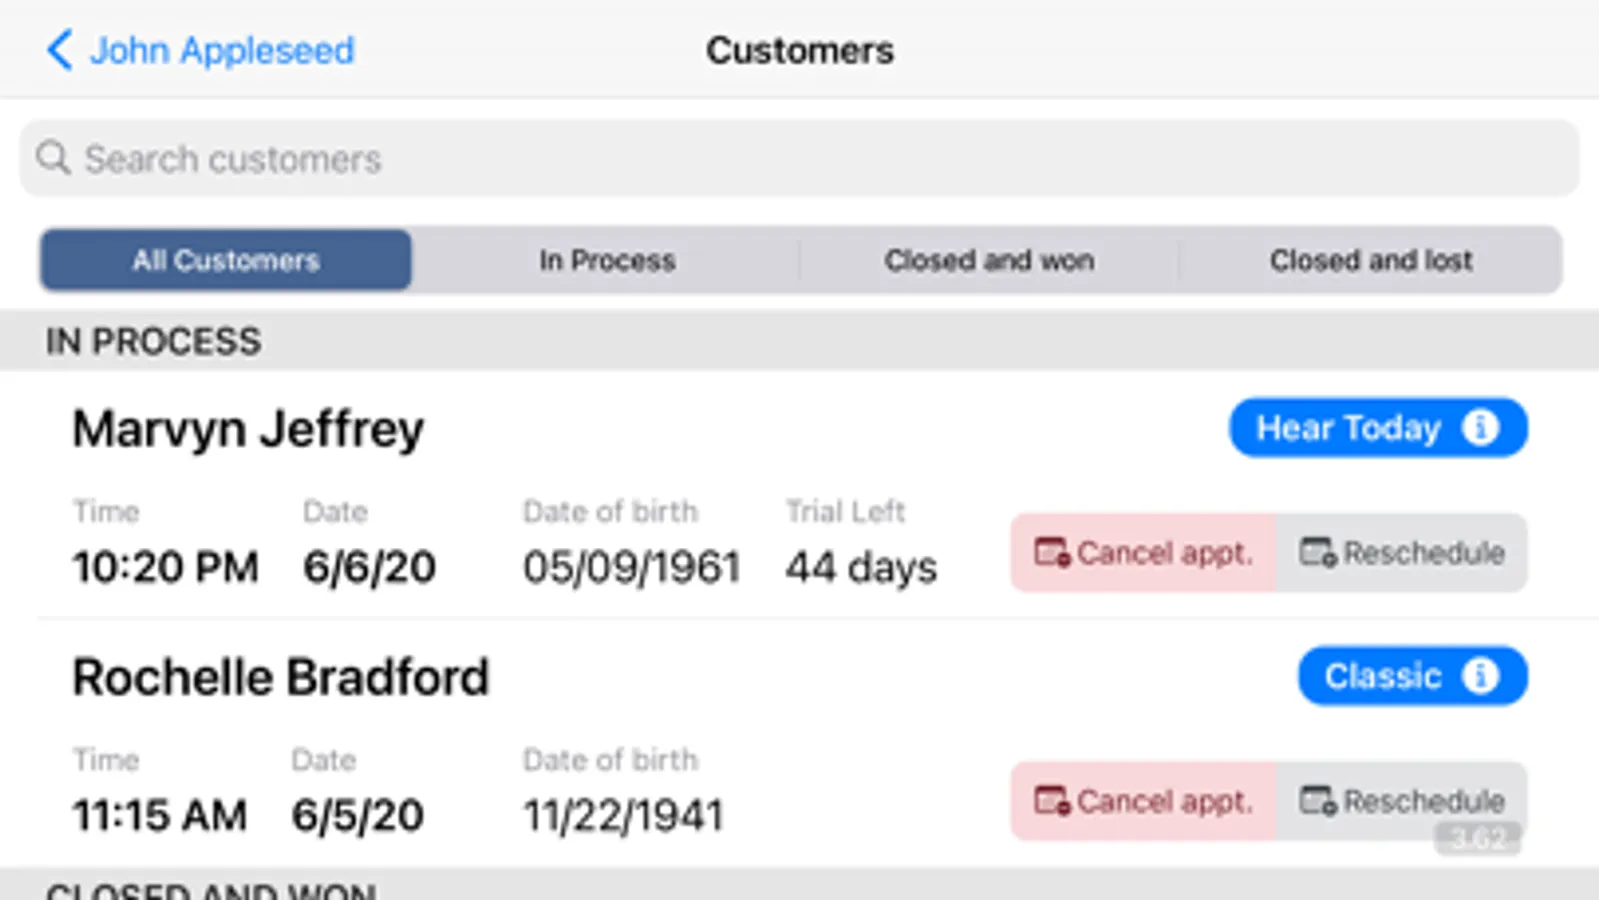Click calendar icon in Marvyn's Reschedule
The width and height of the screenshot is (1599, 900).
pos(1317,552)
